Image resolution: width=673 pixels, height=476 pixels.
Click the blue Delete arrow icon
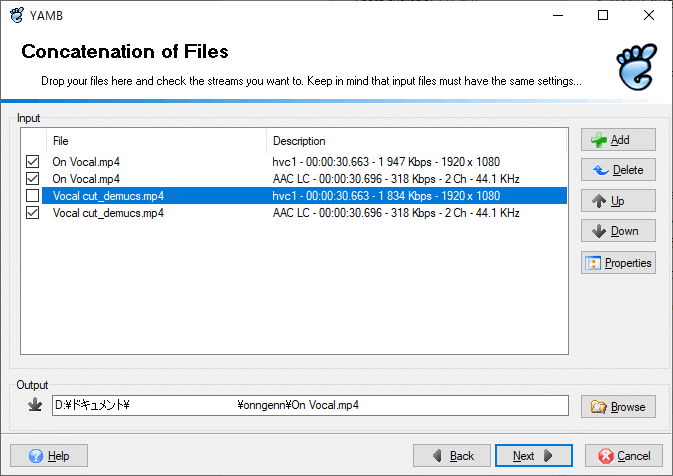601,170
